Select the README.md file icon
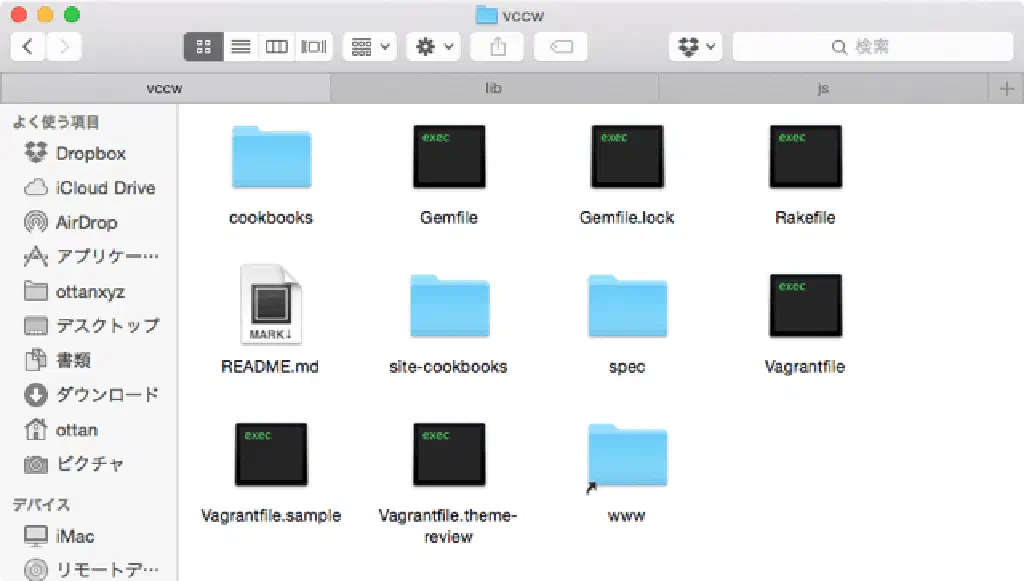Viewport: 1024px width, 581px height. tap(271, 306)
